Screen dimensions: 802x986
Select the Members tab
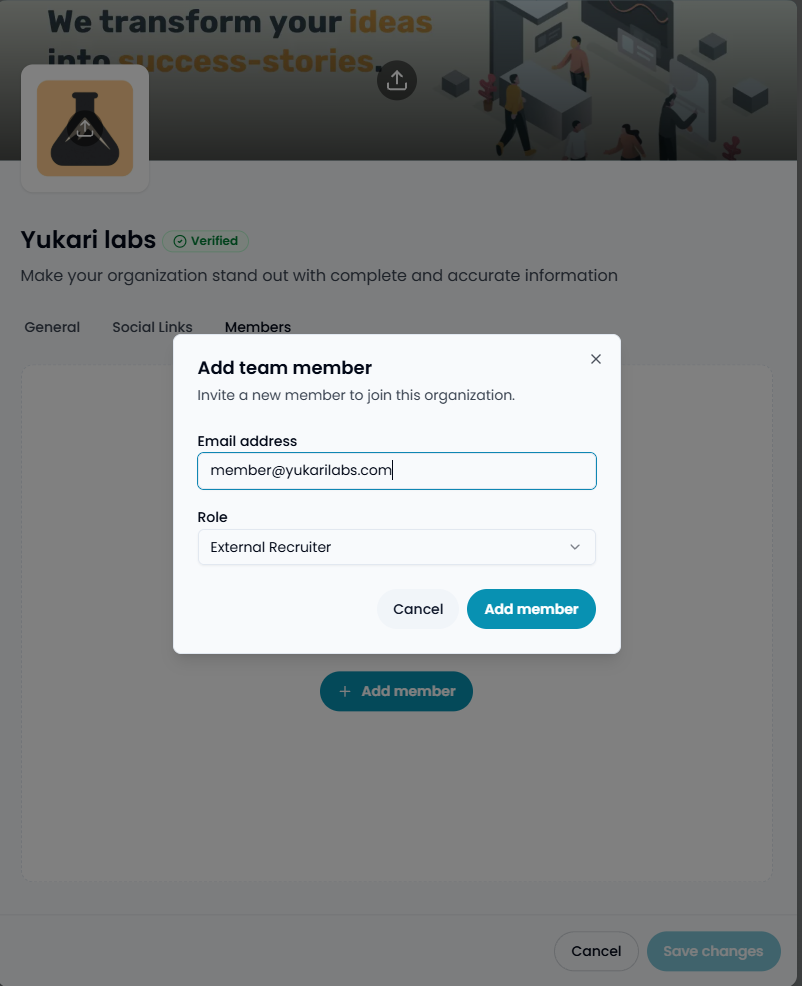[257, 327]
